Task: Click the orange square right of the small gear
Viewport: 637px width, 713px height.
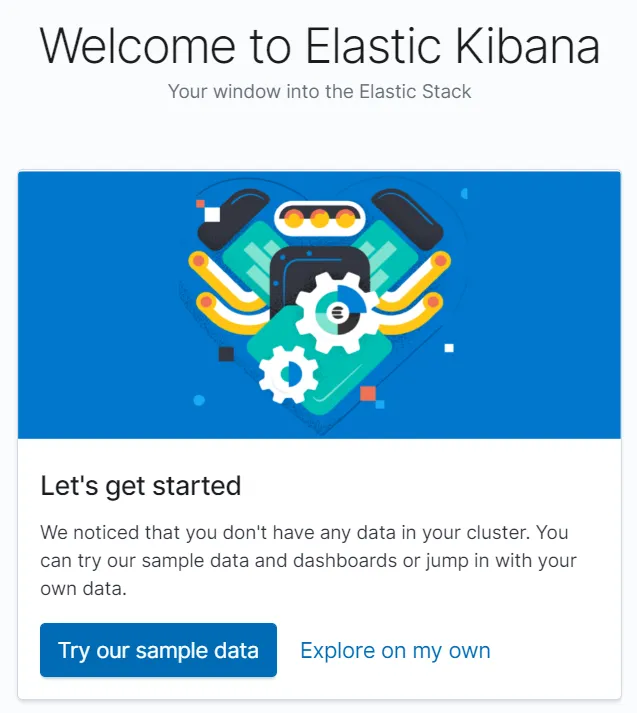Action: [368, 393]
